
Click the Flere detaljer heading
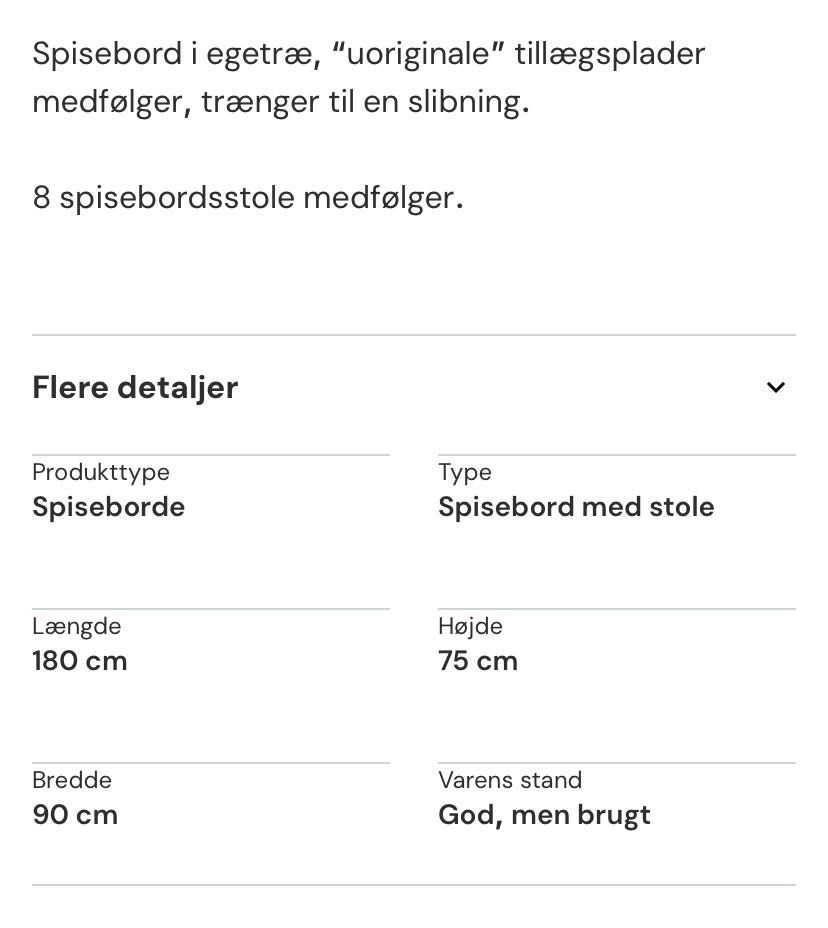(x=135, y=387)
